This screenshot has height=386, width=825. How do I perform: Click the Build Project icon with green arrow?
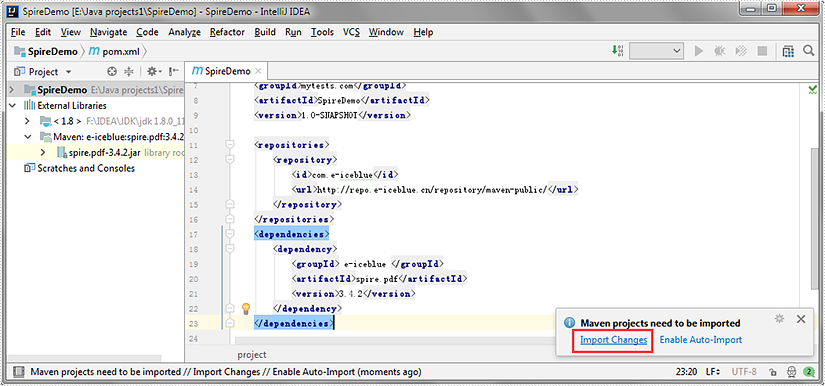click(618, 51)
